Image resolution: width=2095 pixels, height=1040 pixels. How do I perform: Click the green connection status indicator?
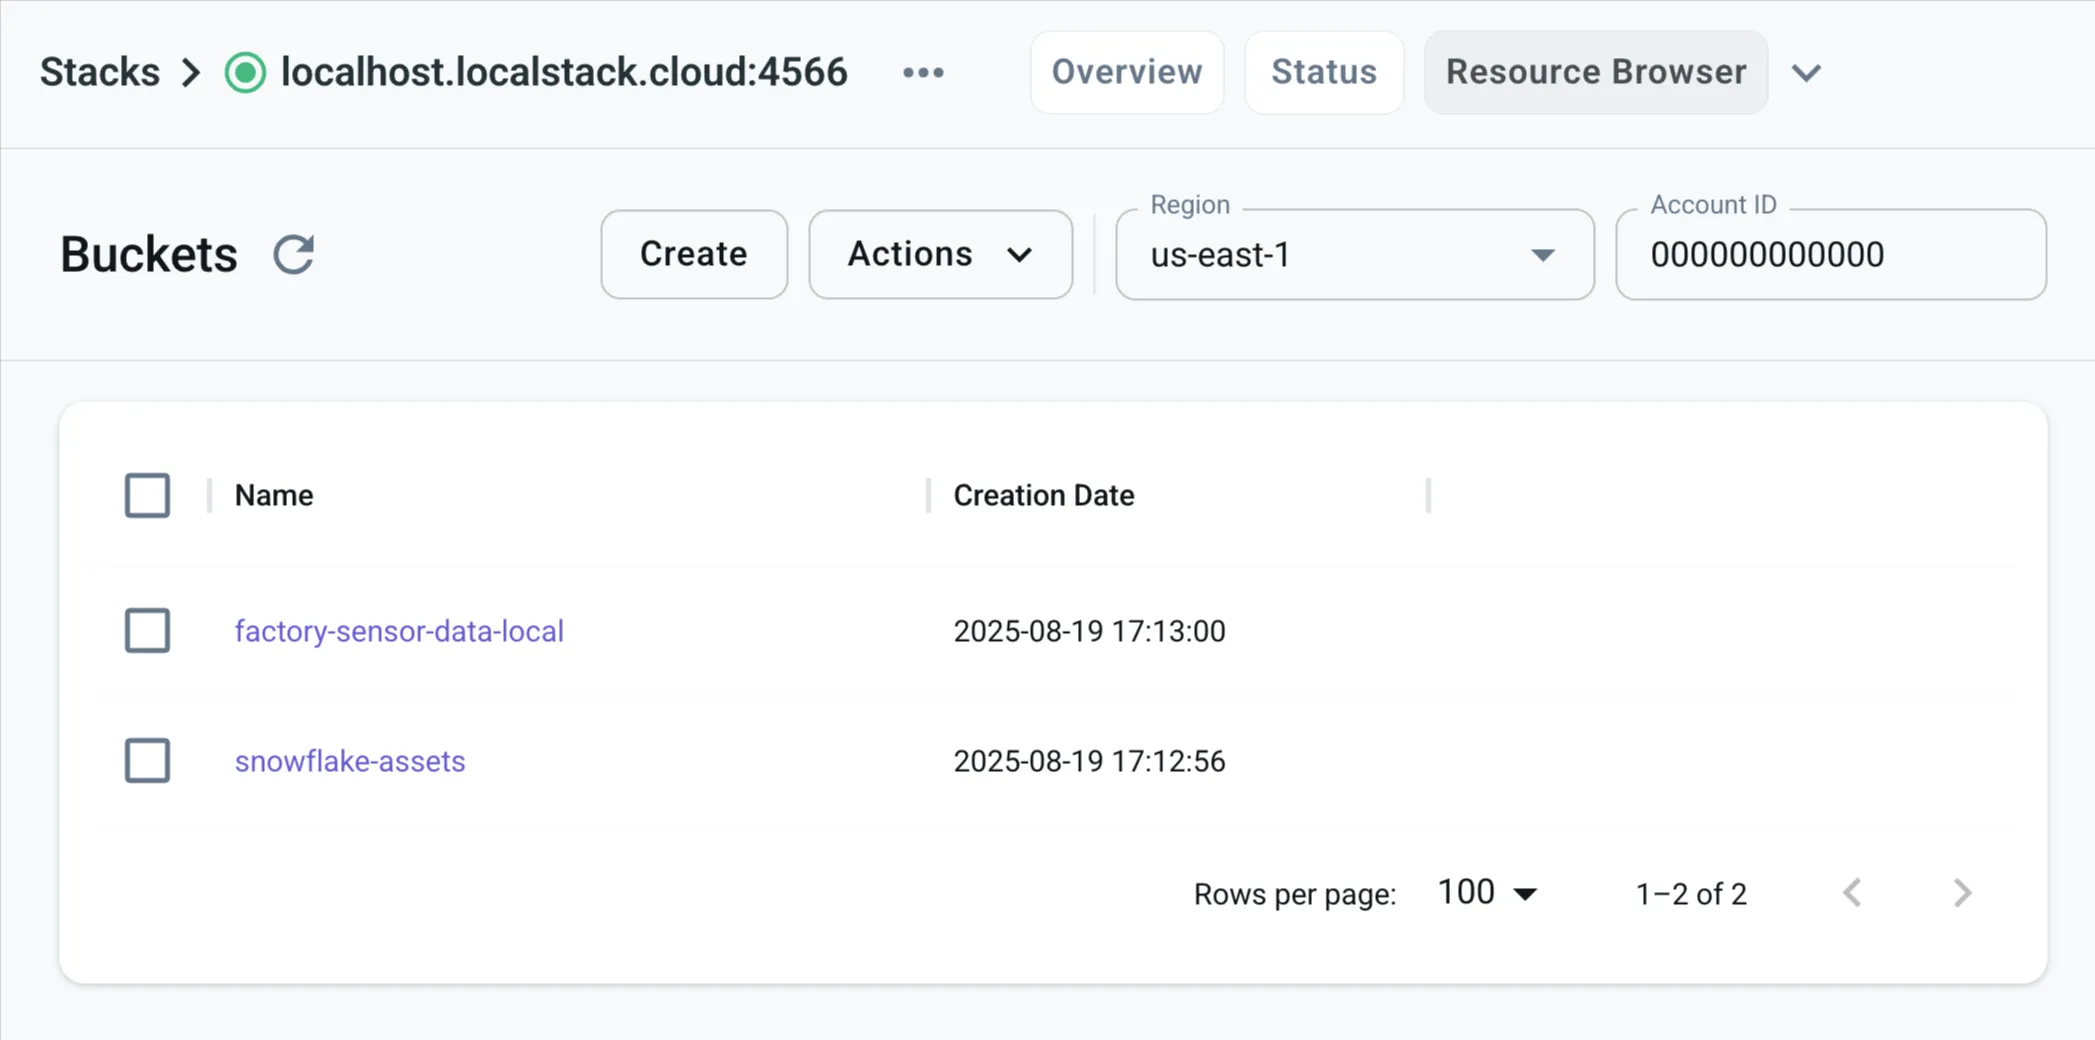coord(244,72)
